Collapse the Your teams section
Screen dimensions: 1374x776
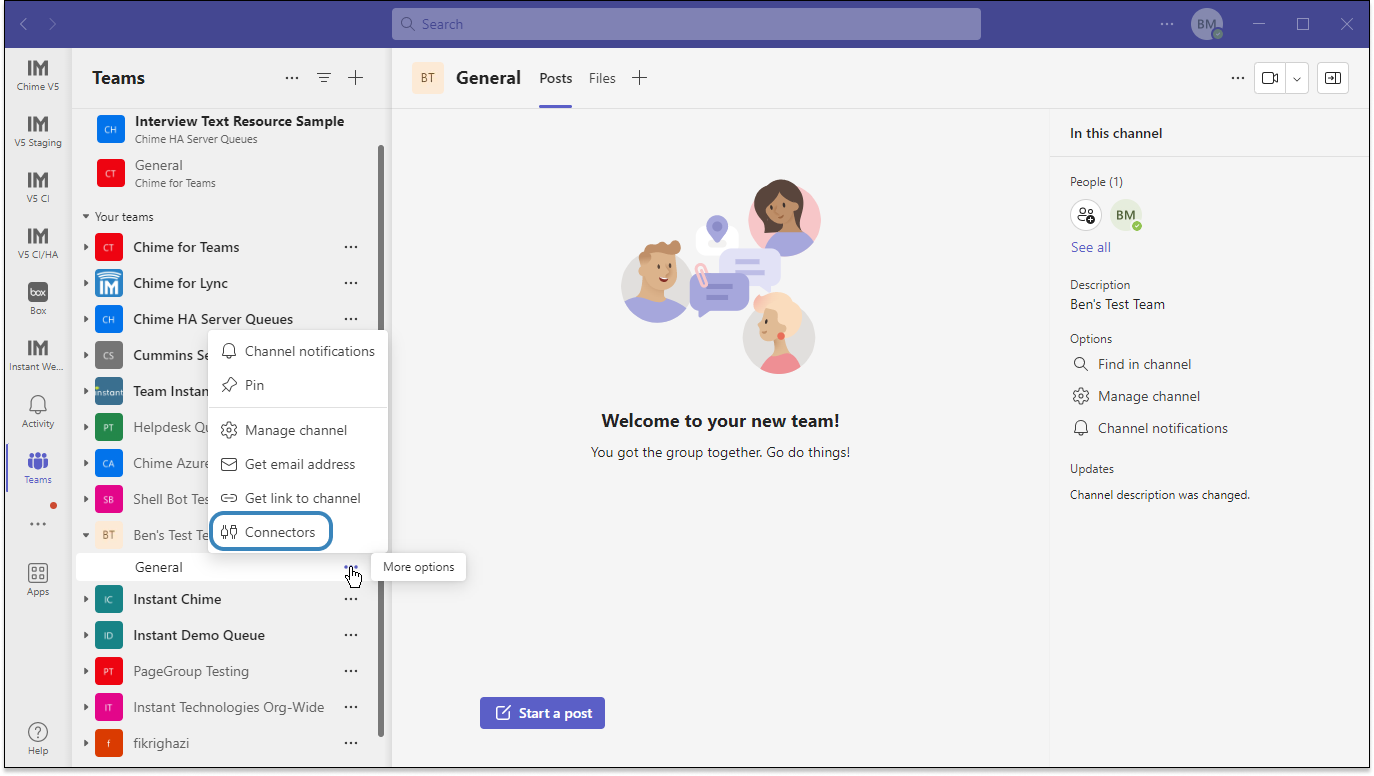coord(86,217)
